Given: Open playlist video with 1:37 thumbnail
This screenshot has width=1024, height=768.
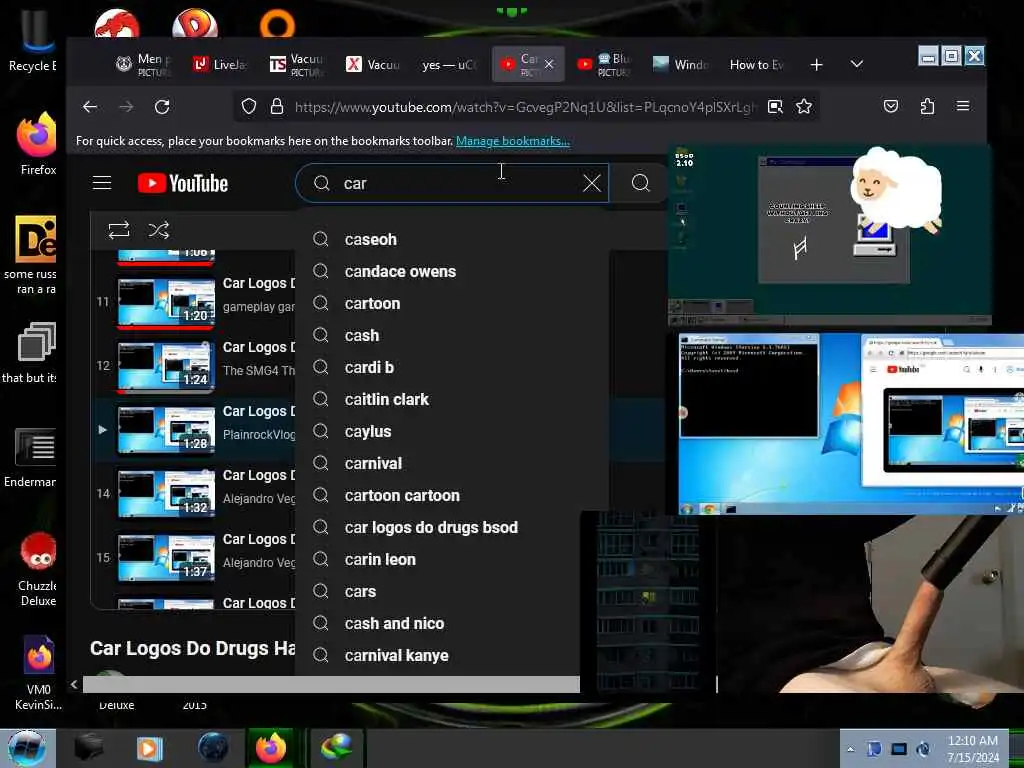Looking at the screenshot, I should point(167,558).
